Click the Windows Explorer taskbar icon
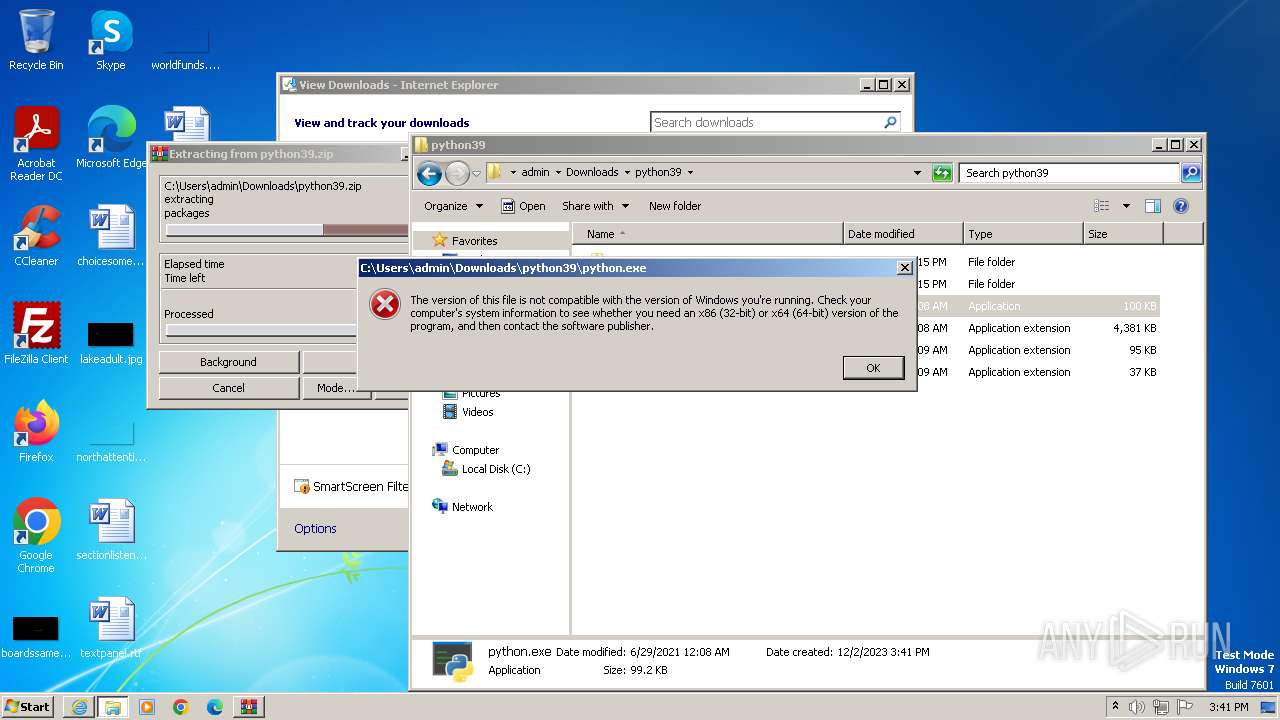Viewport: 1280px width, 720px height. point(112,707)
